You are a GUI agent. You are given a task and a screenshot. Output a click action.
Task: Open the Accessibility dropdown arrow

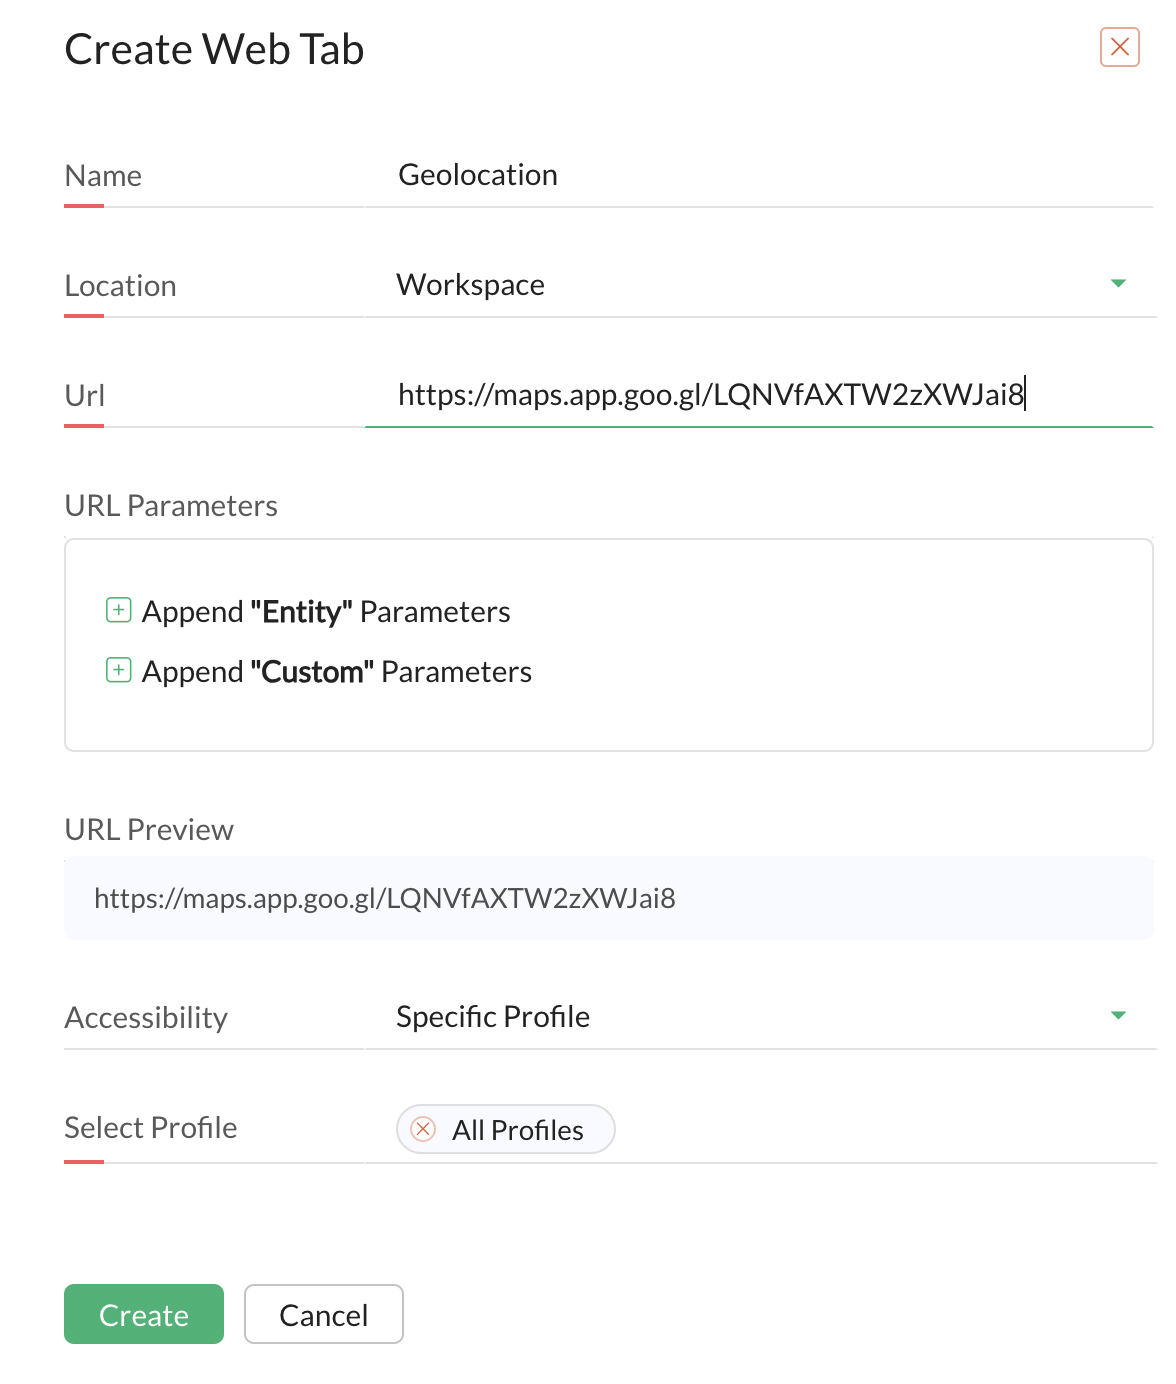click(1118, 1016)
